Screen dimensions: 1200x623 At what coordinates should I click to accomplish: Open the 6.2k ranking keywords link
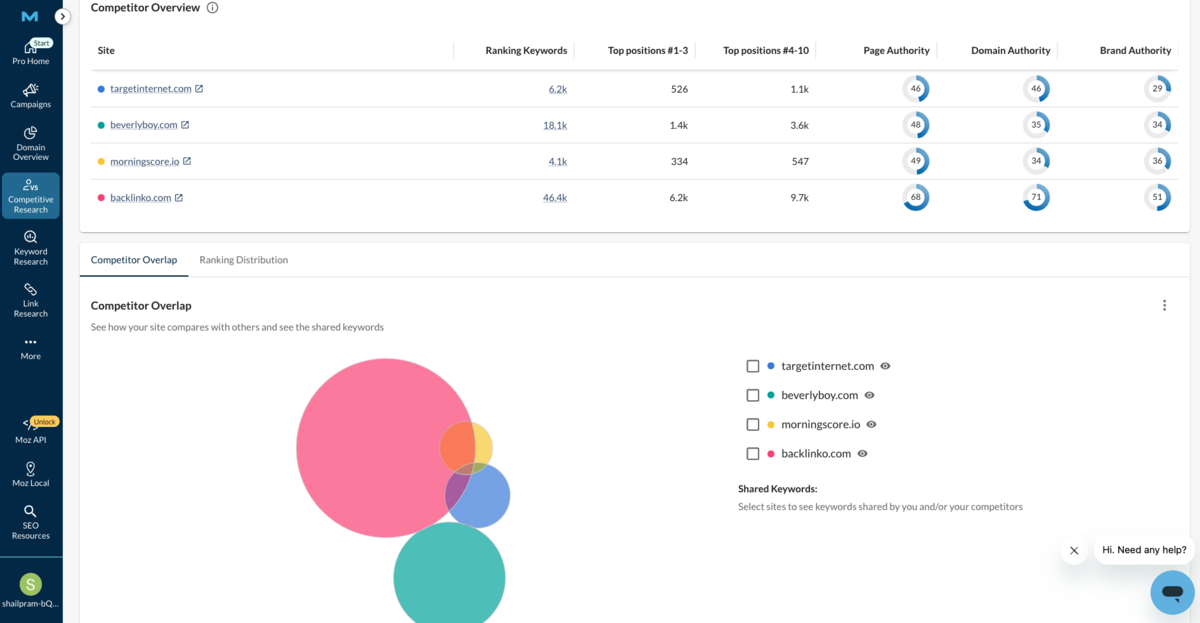click(558, 89)
